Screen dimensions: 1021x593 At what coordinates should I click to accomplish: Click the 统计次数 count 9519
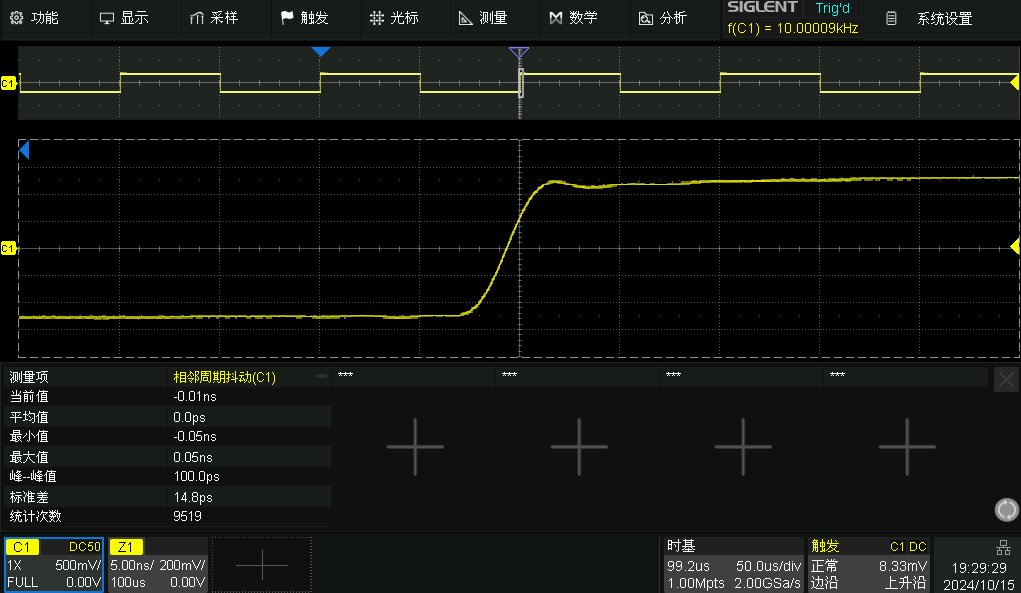point(187,516)
